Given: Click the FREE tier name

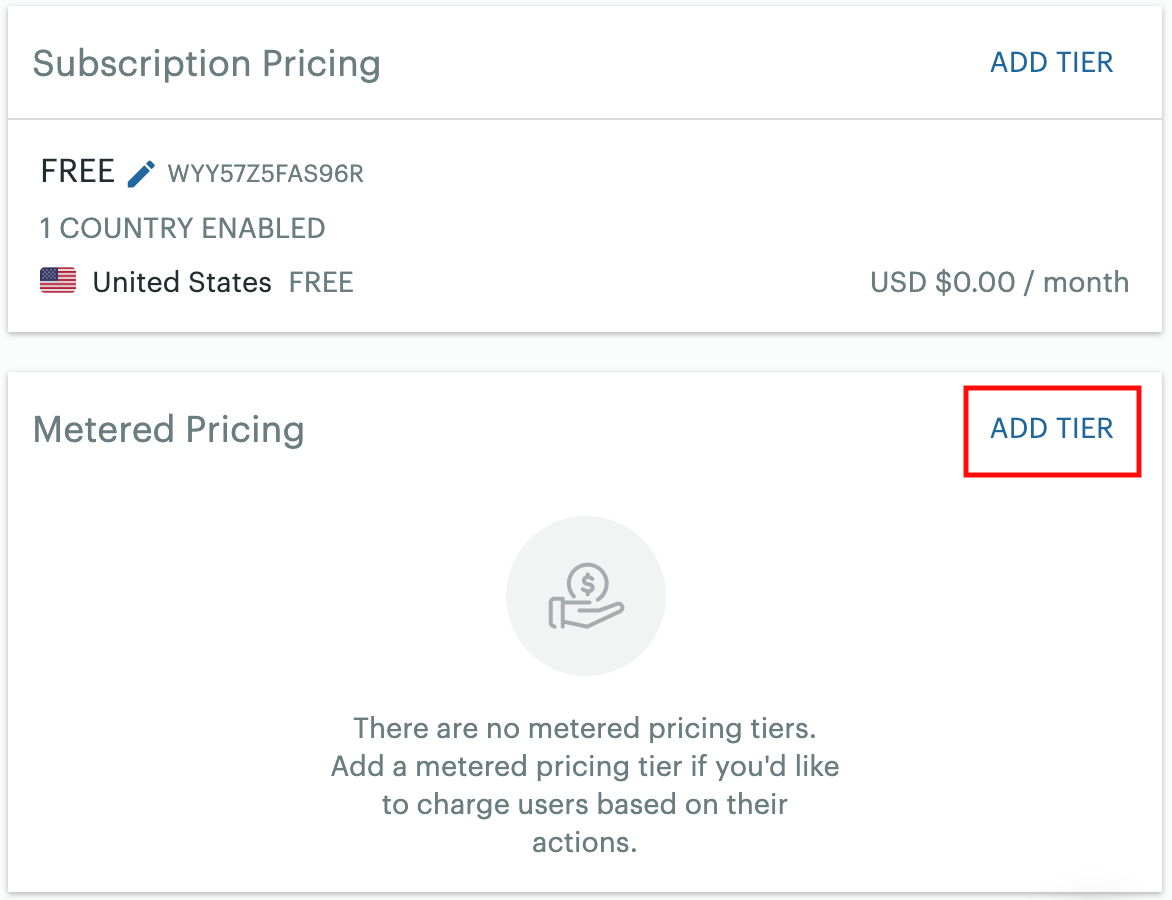Looking at the screenshot, I should click(x=78, y=172).
